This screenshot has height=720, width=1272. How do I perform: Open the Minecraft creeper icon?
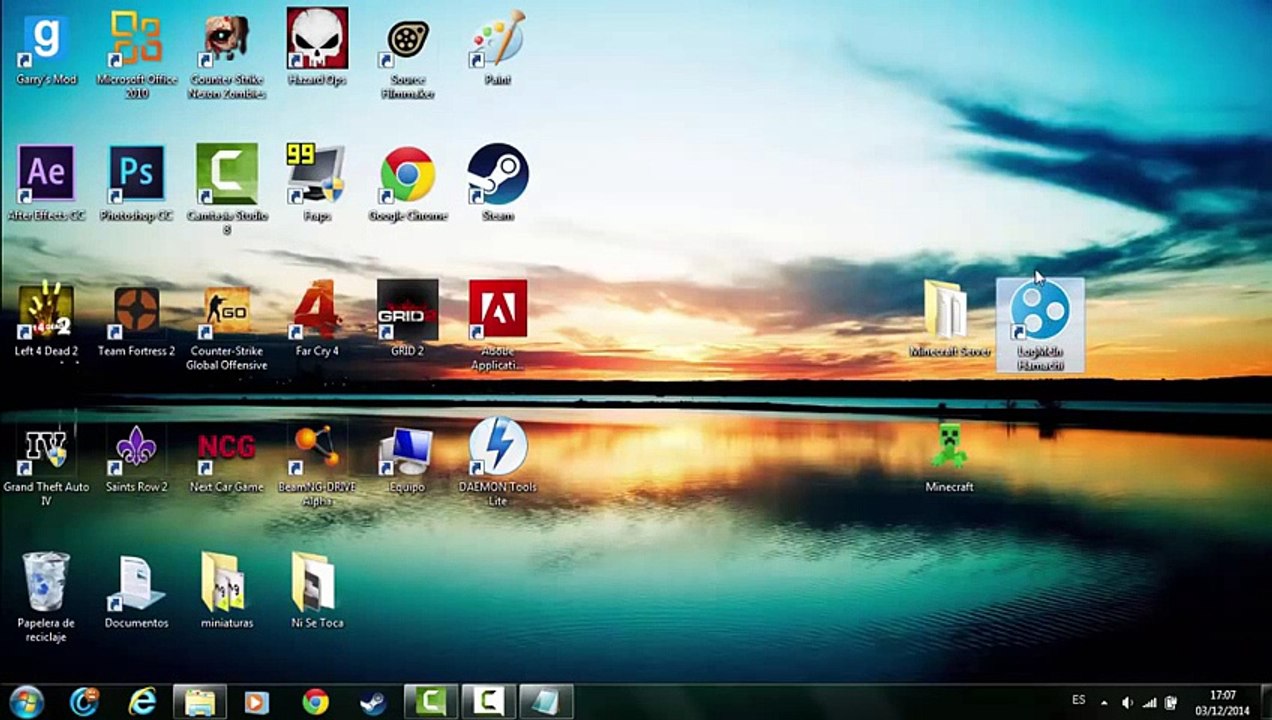pos(948,446)
